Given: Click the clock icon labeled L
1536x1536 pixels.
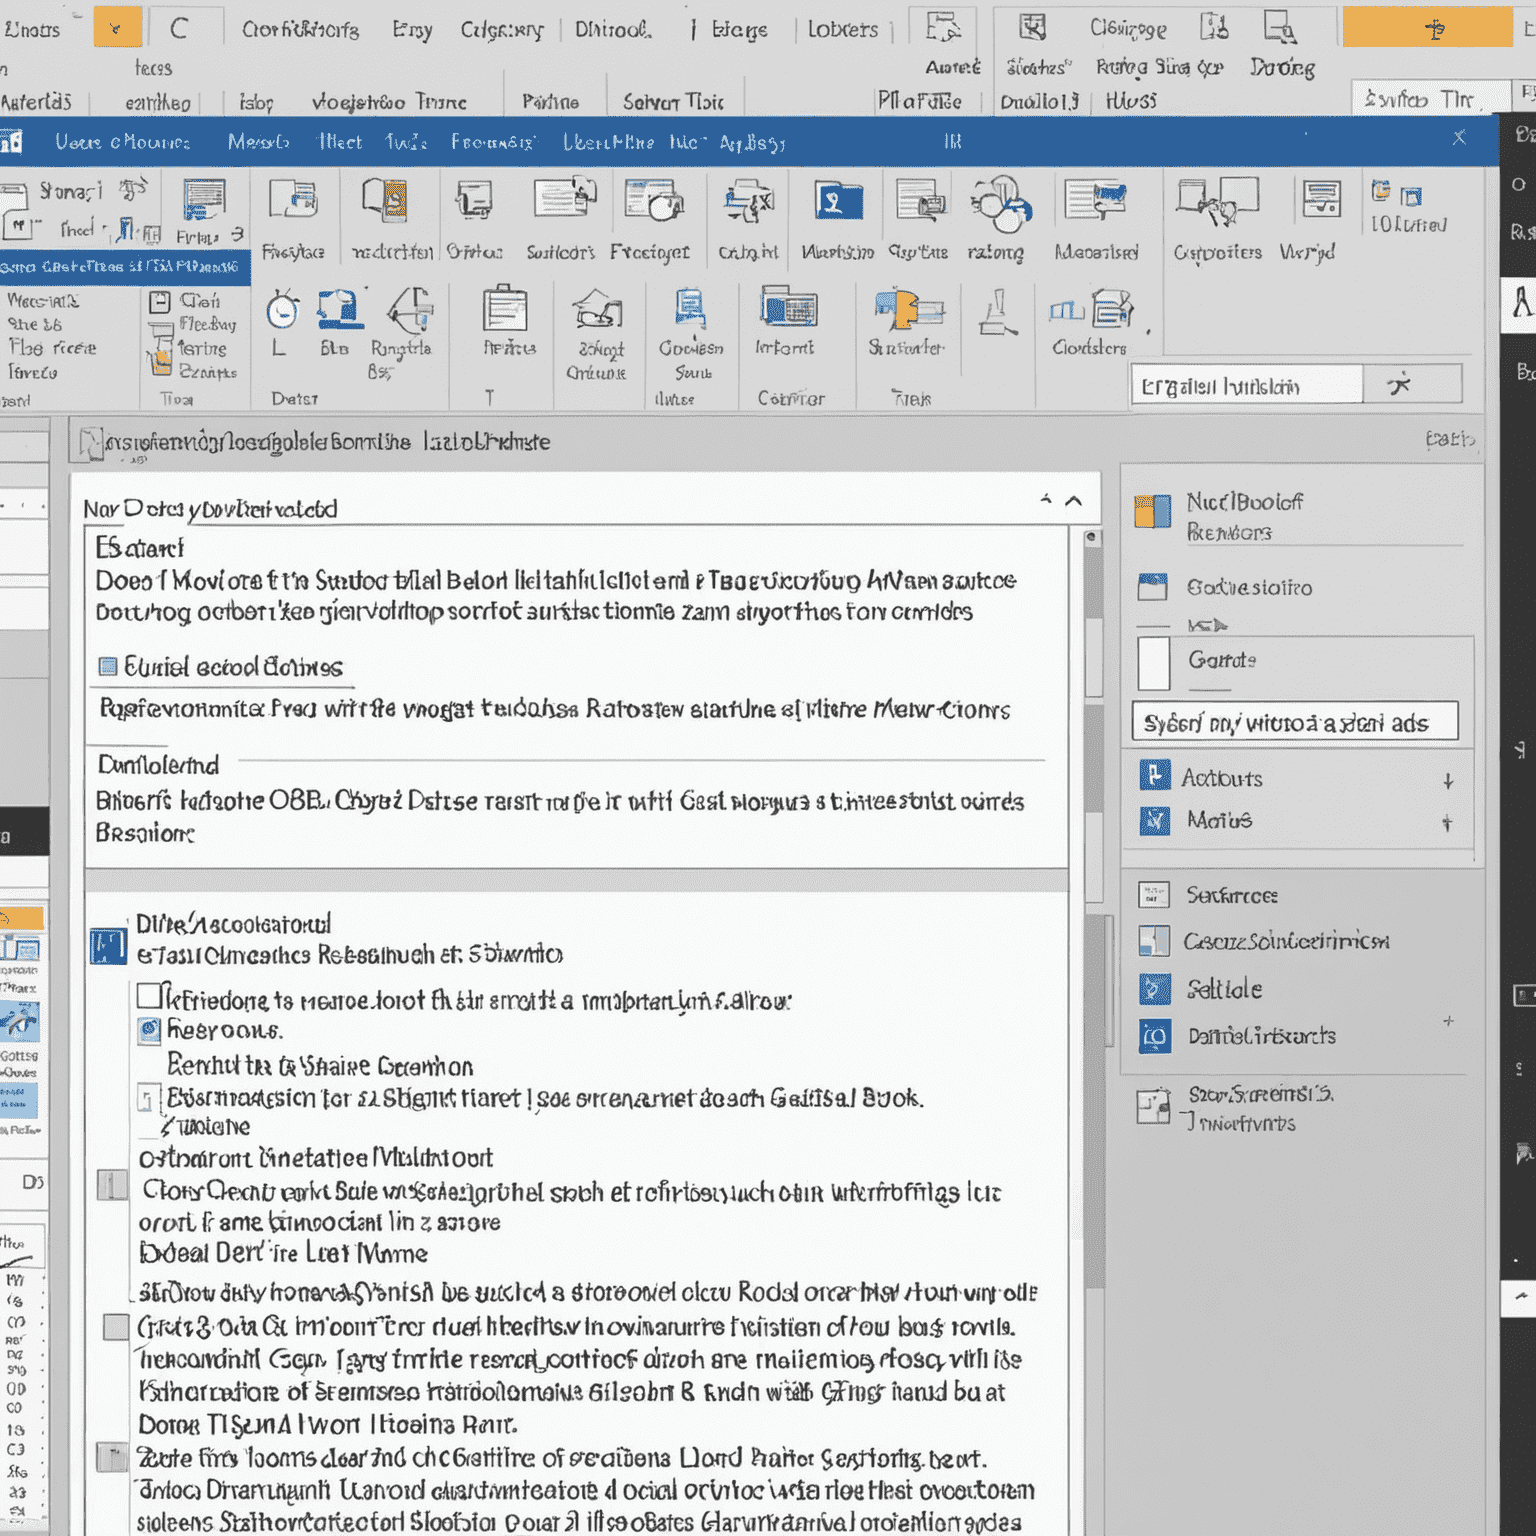Looking at the screenshot, I should pos(283,310).
